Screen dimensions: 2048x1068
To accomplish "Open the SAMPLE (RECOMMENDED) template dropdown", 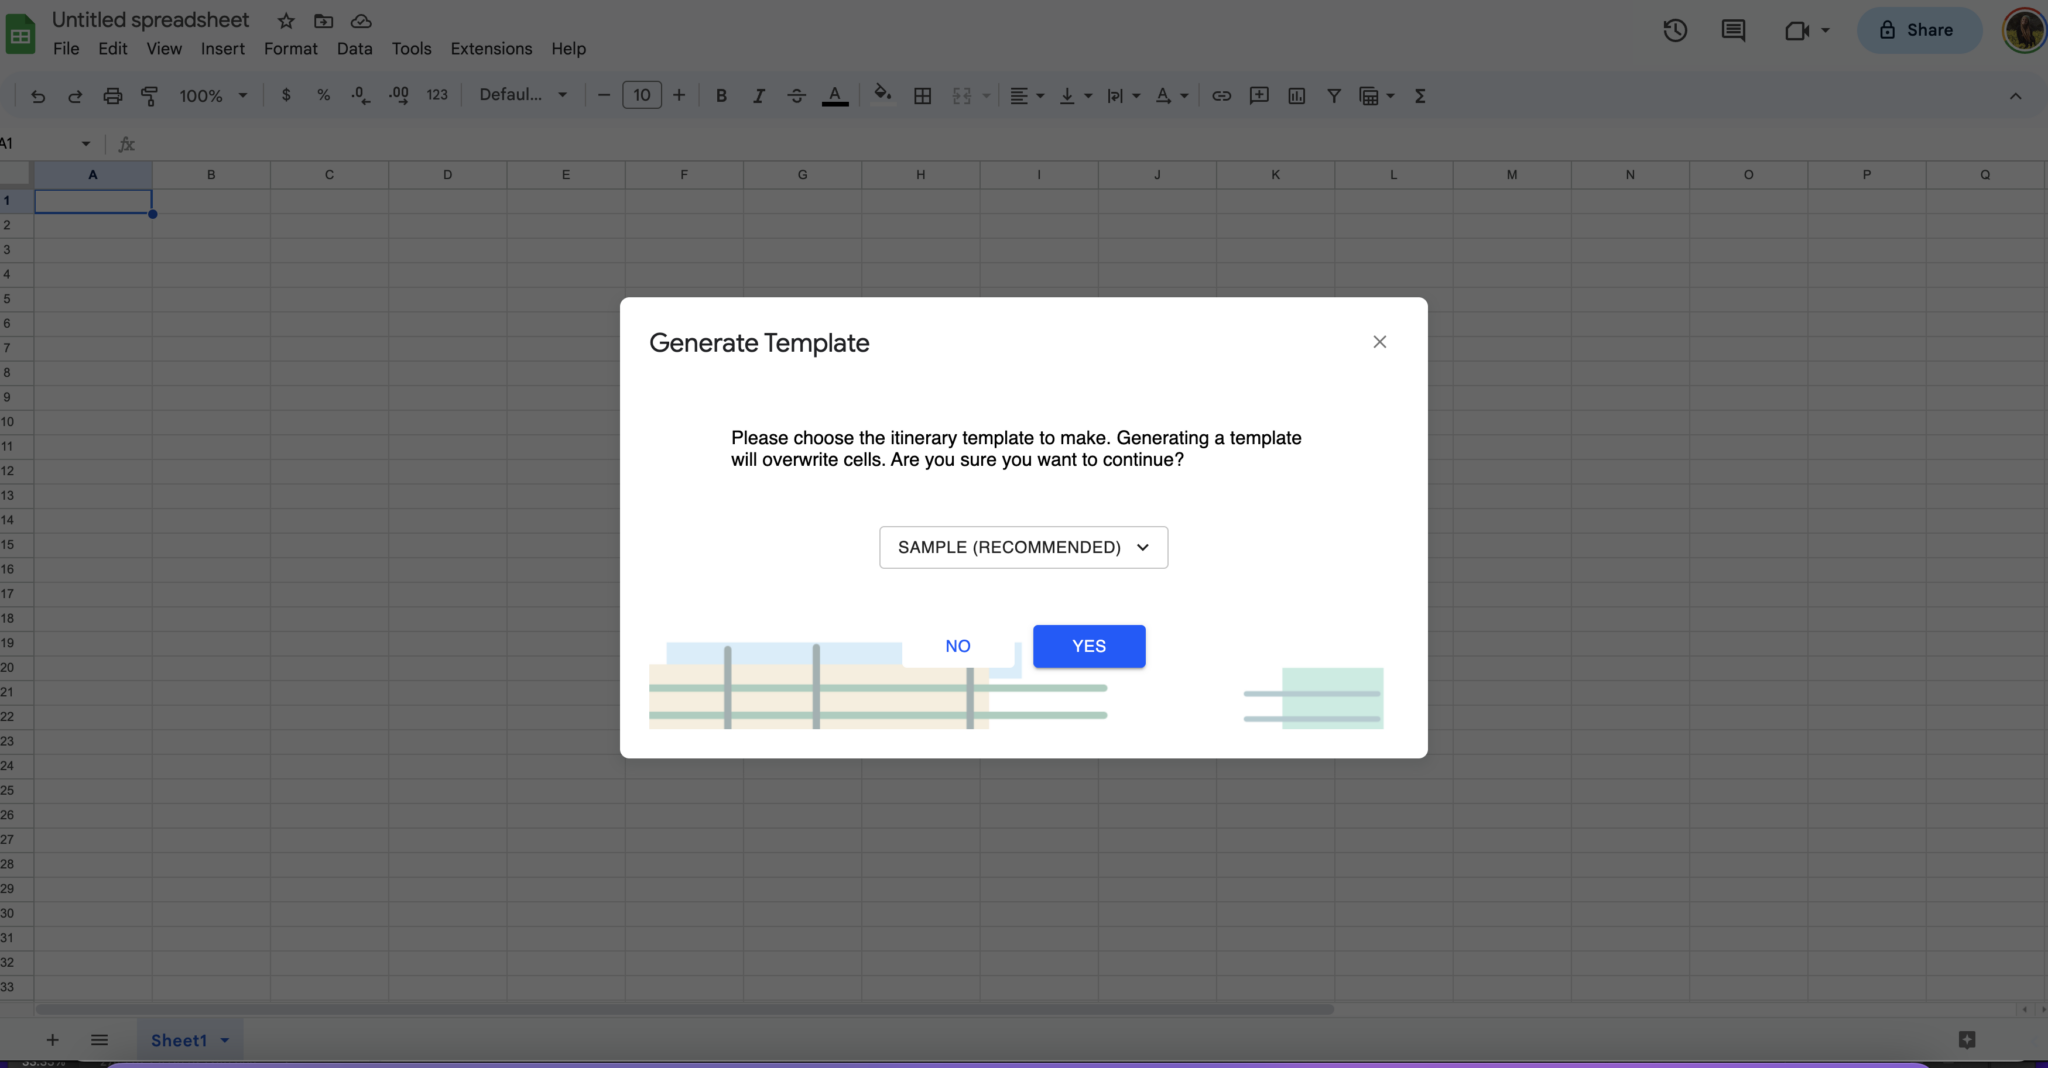I will (x=1023, y=547).
